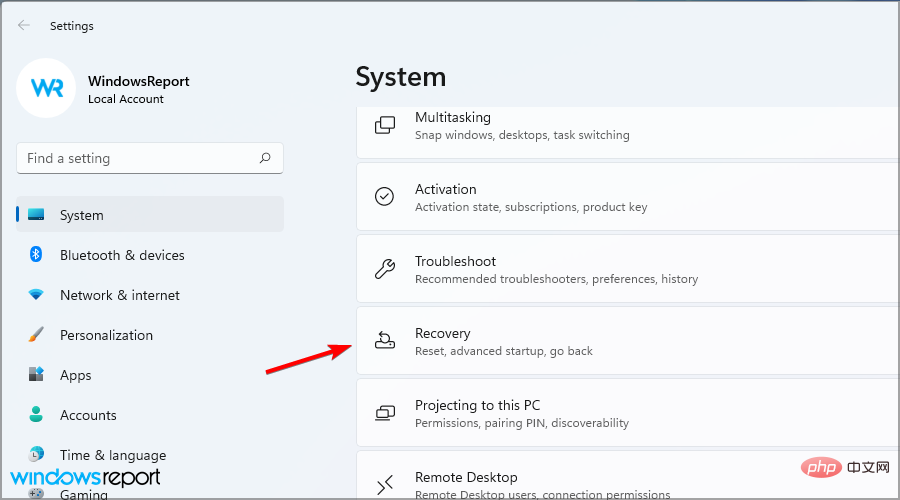Open the WindowsReport account avatar
This screenshot has width=900, height=500.
pos(46,88)
